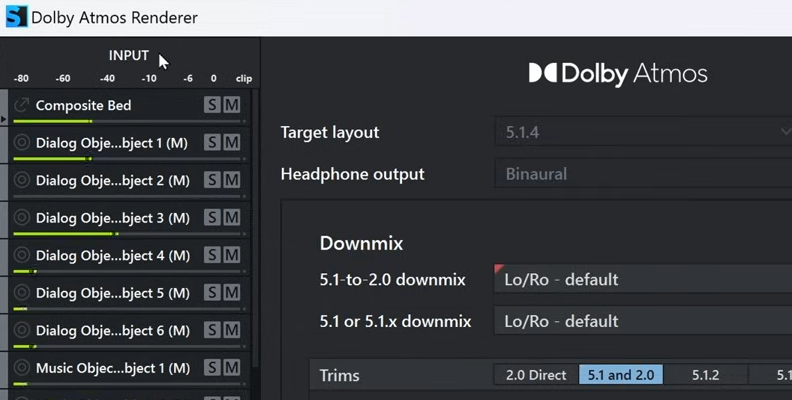
Task: Click the Dialog Object 5 circle icon
Action: pos(22,293)
